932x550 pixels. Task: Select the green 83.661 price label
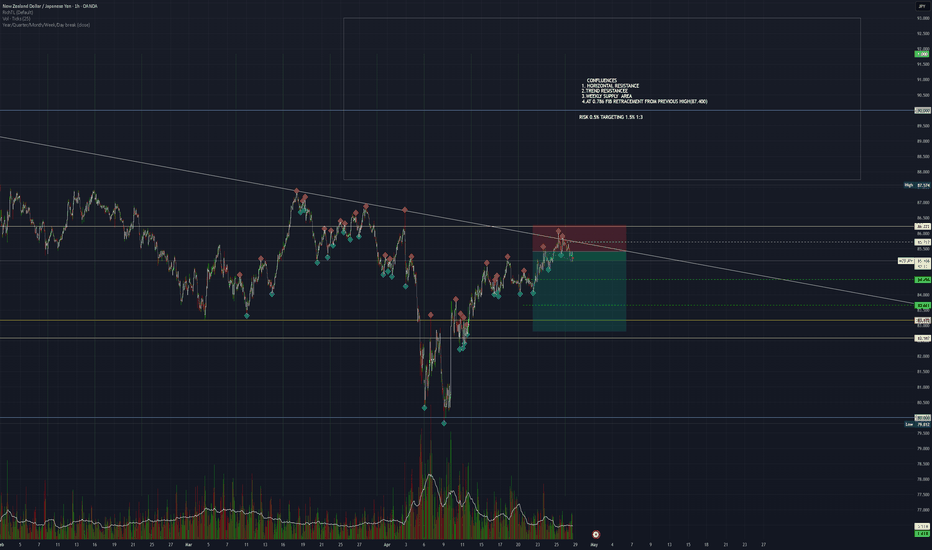pyautogui.click(x=922, y=306)
